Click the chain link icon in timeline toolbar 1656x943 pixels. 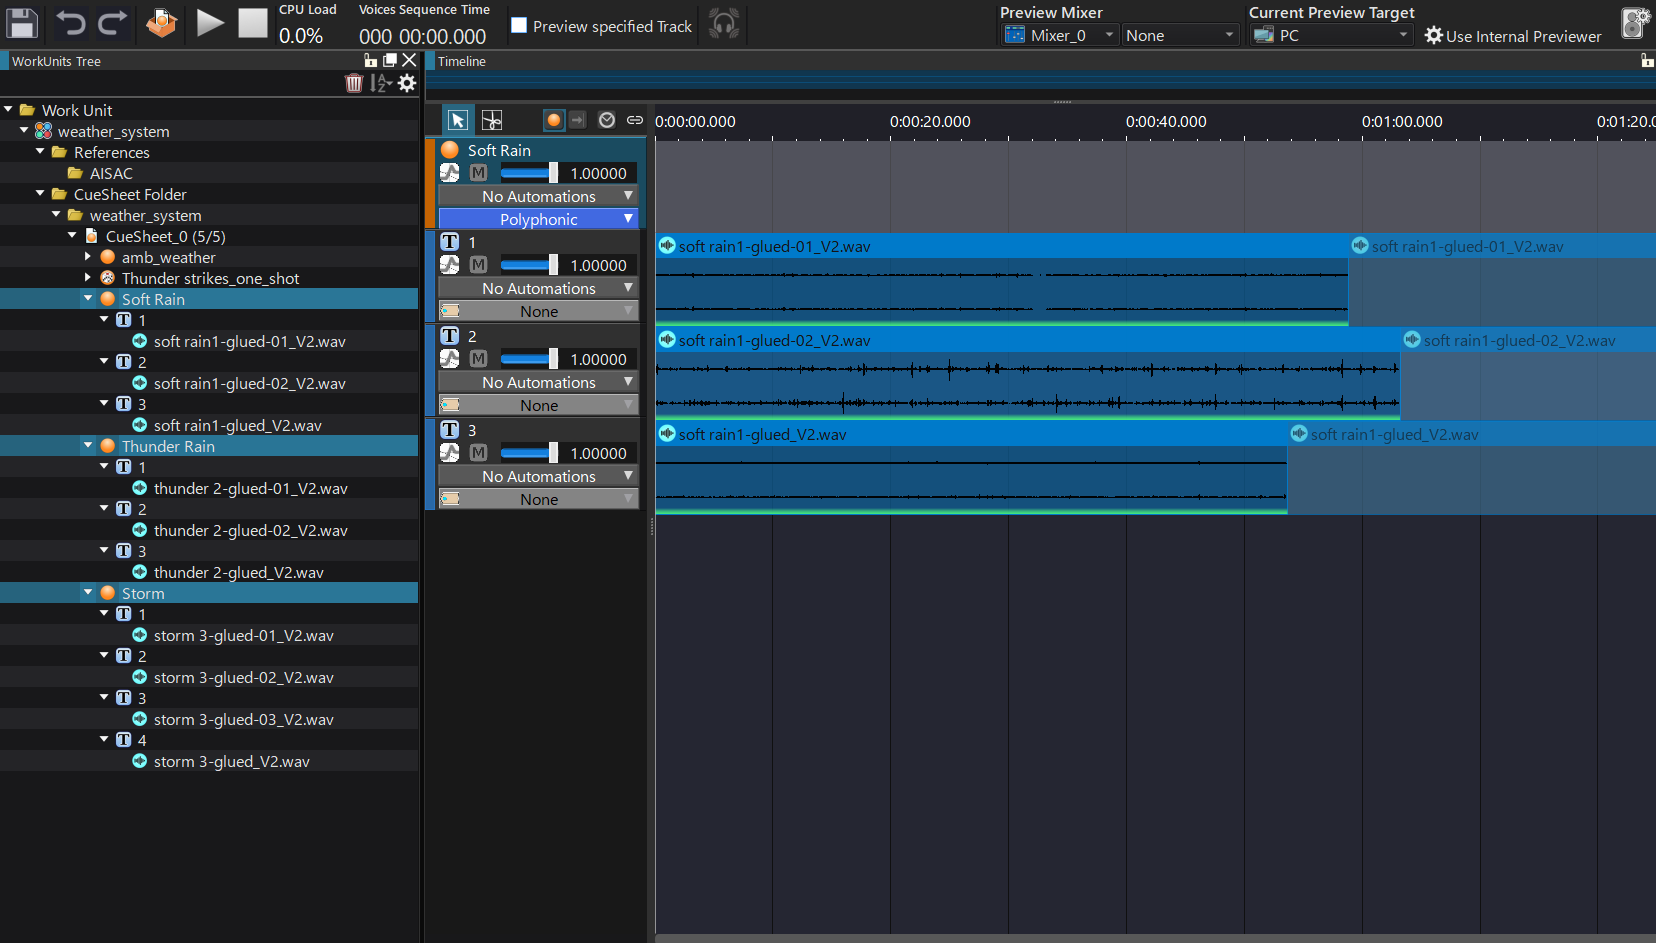click(x=635, y=120)
